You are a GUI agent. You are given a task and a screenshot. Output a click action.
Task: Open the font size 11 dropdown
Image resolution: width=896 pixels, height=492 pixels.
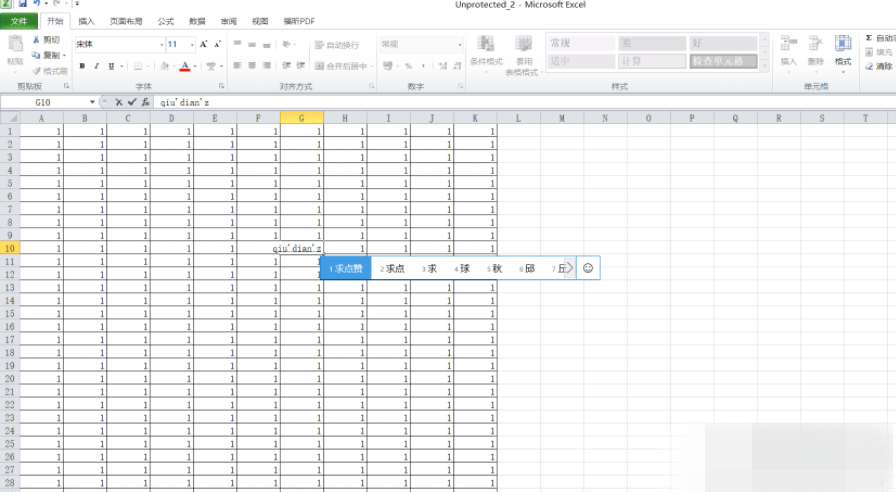(x=192, y=44)
